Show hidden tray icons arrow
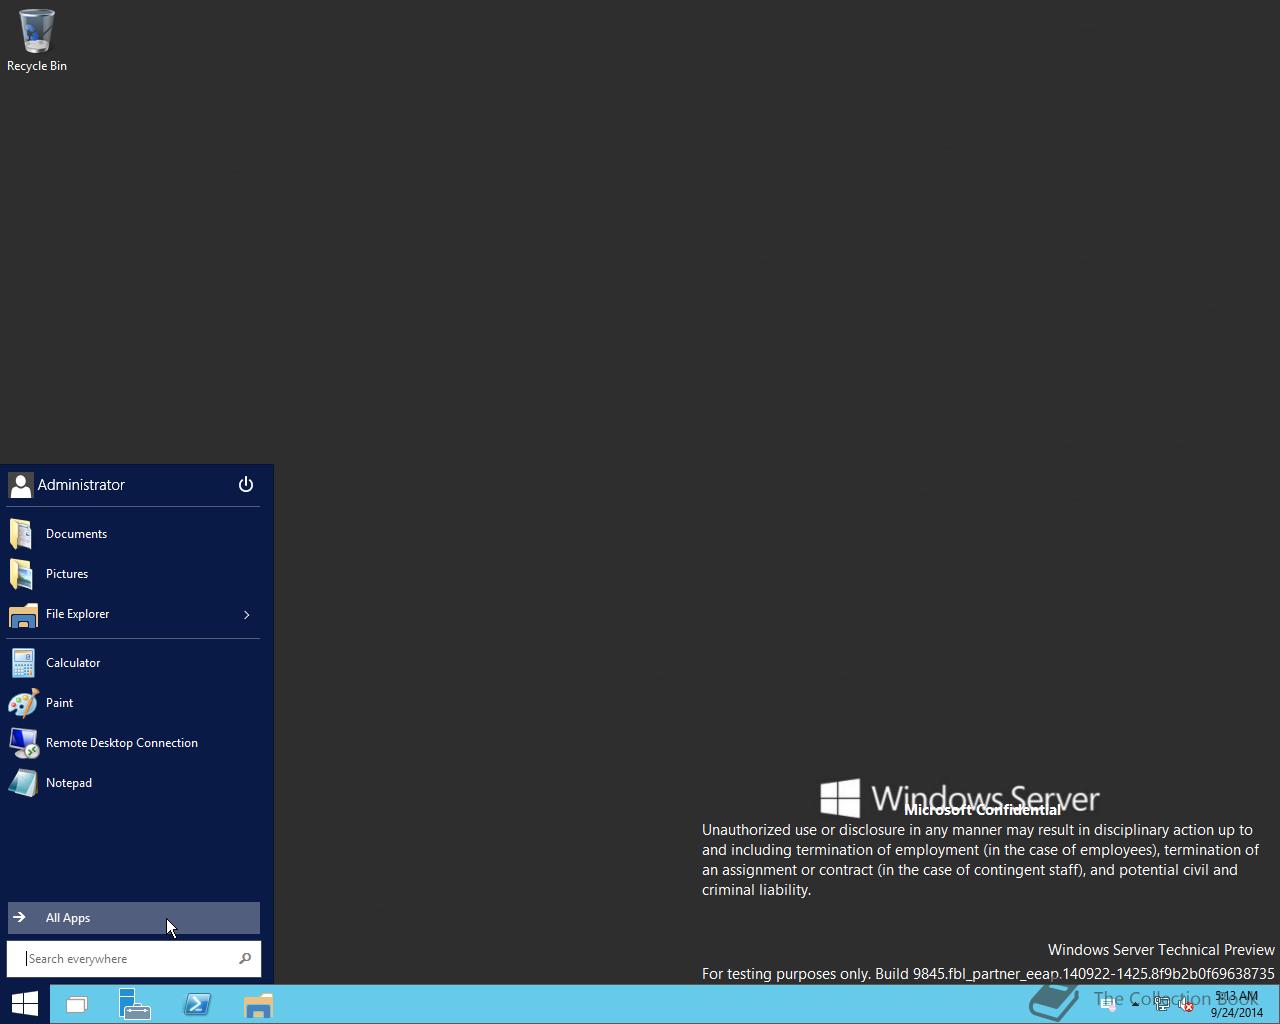This screenshot has height=1024, width=1280. [1135, 1004]
